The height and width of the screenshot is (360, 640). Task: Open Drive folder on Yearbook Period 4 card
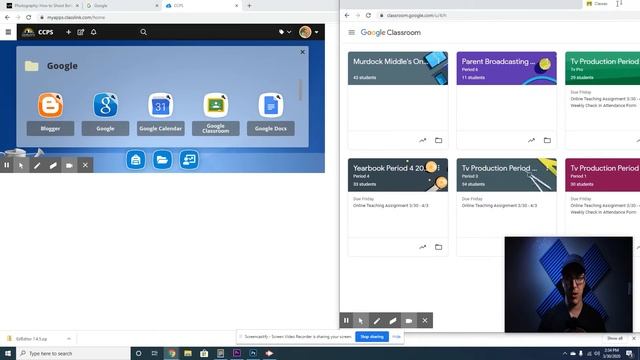[x=438, y=247]
